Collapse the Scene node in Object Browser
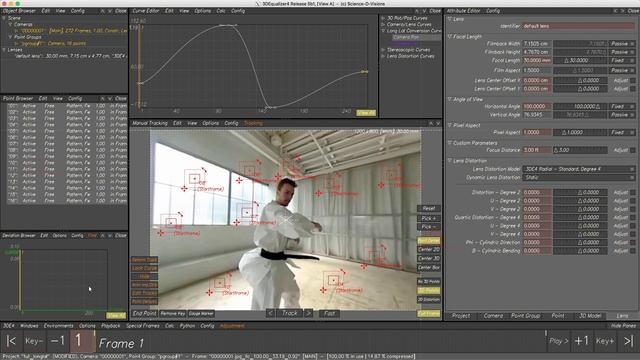The width and height of the screenshot is (640, 360). coord(4,18)
